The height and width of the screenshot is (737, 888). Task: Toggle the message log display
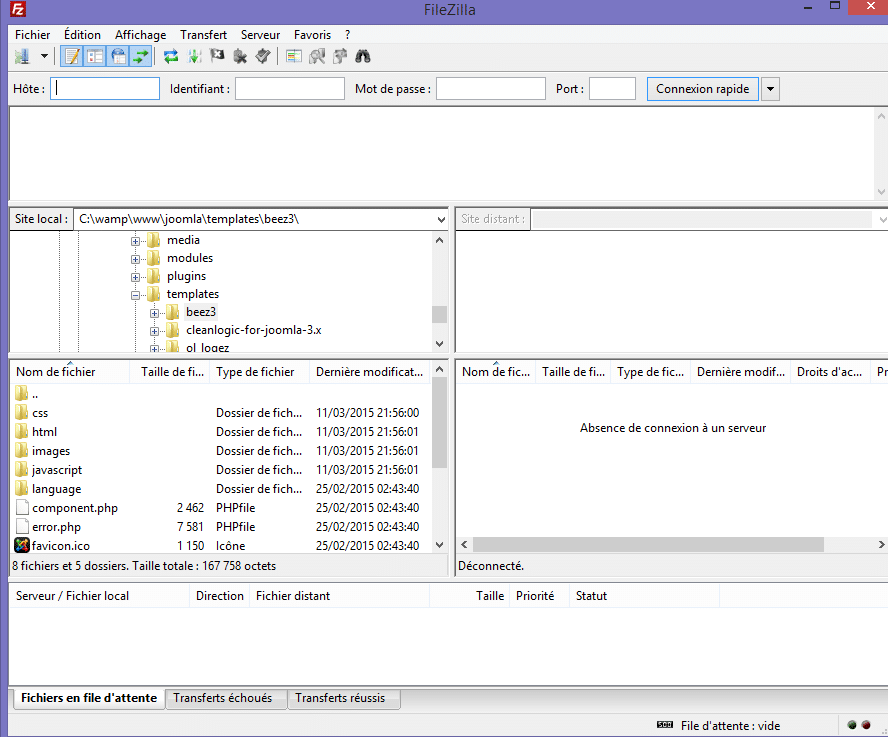tap(72, 56)
